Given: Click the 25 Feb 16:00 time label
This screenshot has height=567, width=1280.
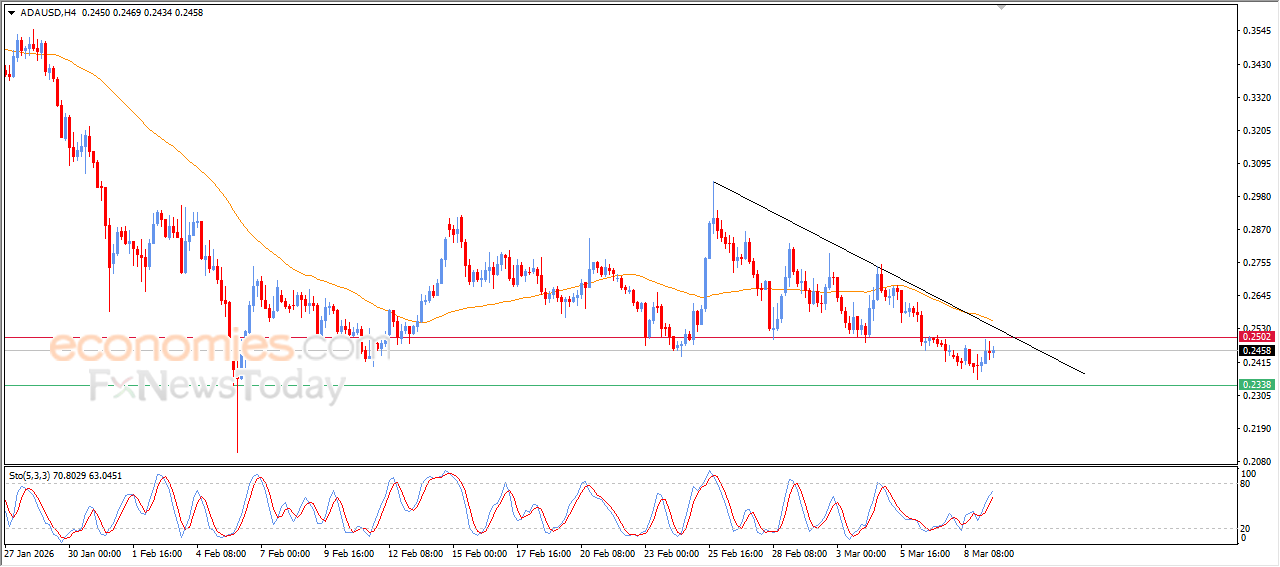Looking at the screenshot, I should (x=735, y=553).
